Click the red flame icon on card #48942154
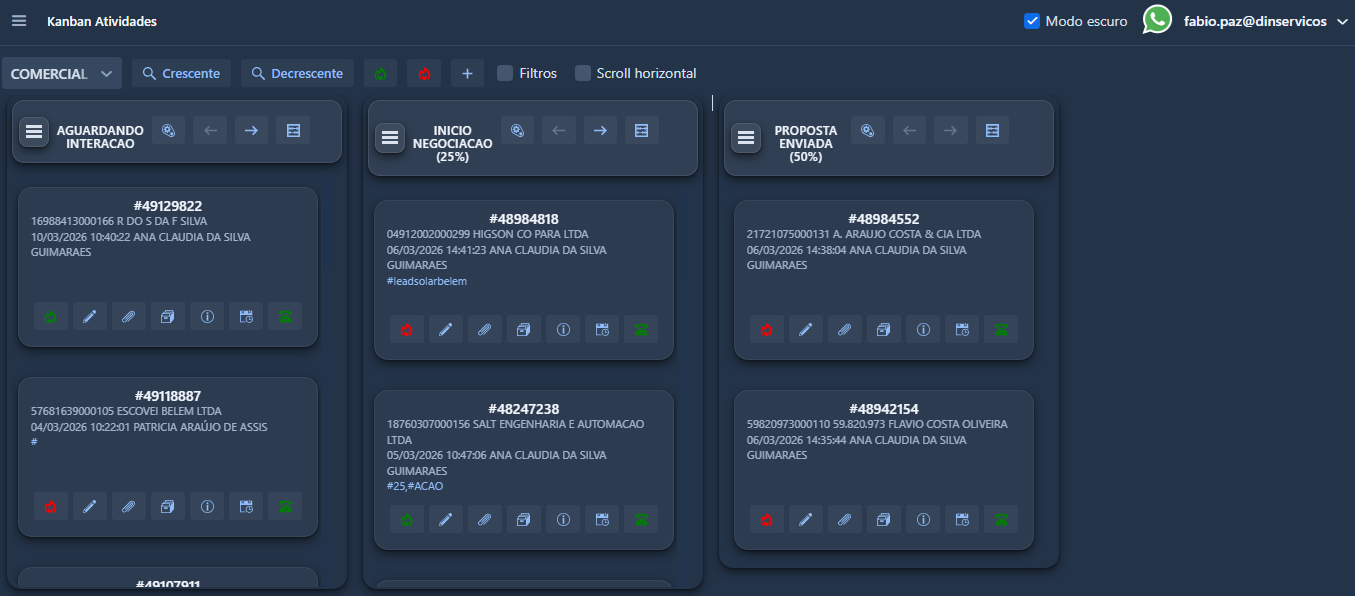Image resolution: width=1355 pixels, height=596 pixels. tap(767, 519)
